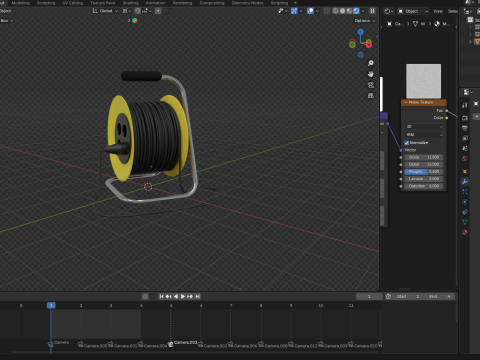
Task: Open Object Constraints properties tab
Action: (465, 212)
